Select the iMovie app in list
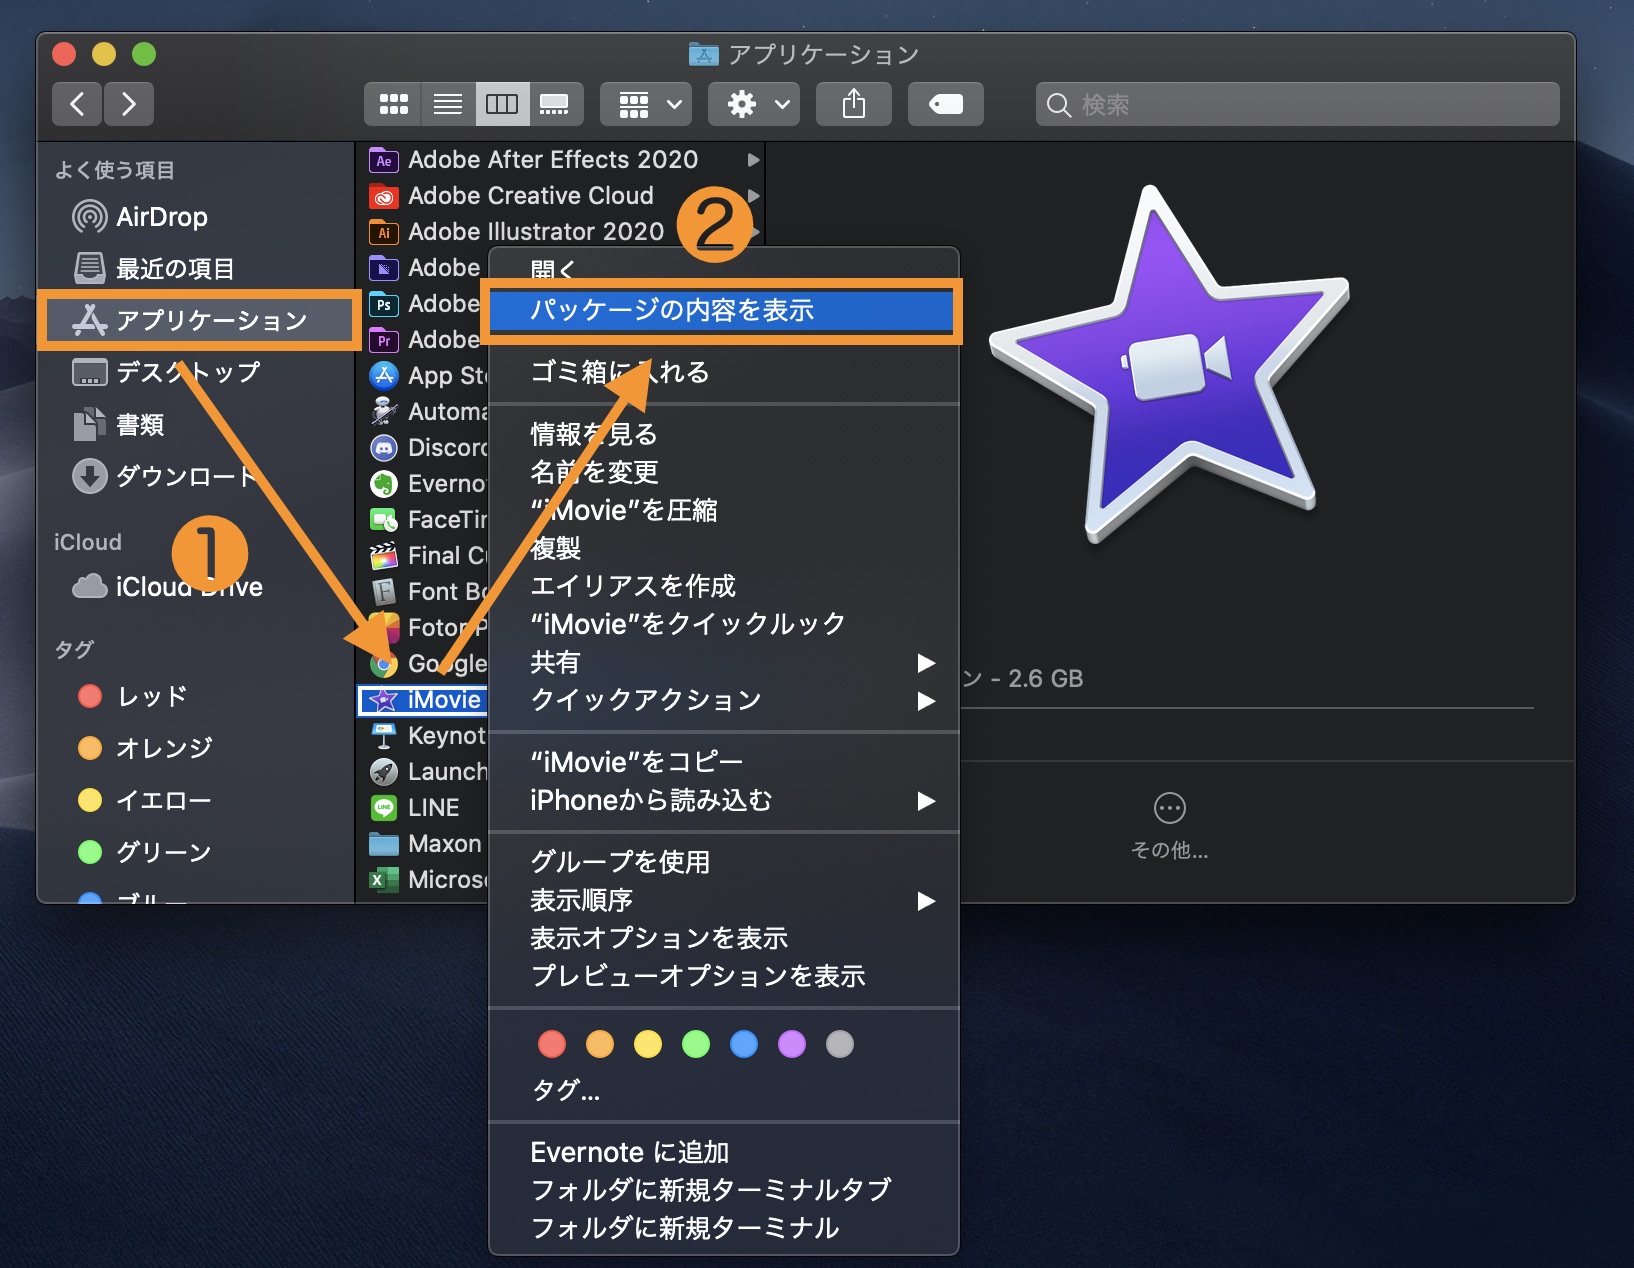The height and width of the screenshot is (1268, 1634). (x=423, y=700)
